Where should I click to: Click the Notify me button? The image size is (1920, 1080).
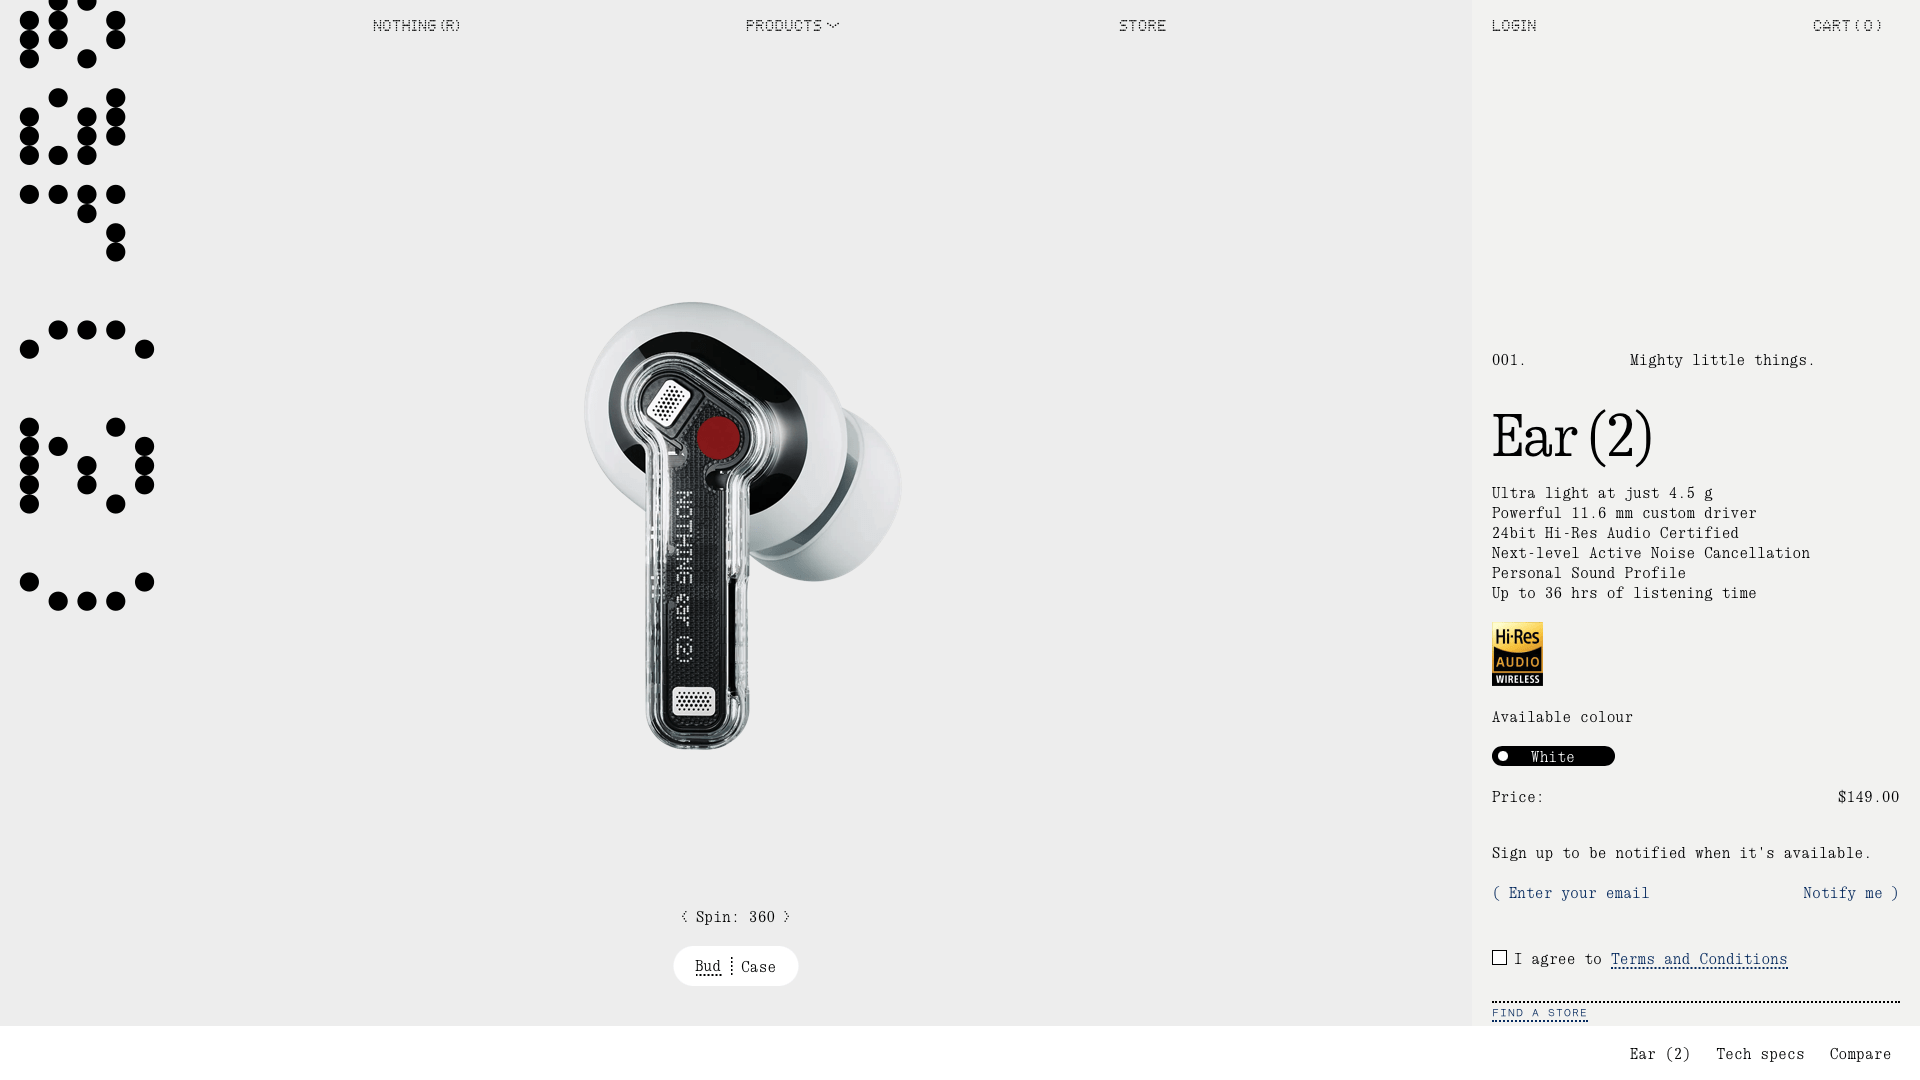click(x=1850, y=893)
